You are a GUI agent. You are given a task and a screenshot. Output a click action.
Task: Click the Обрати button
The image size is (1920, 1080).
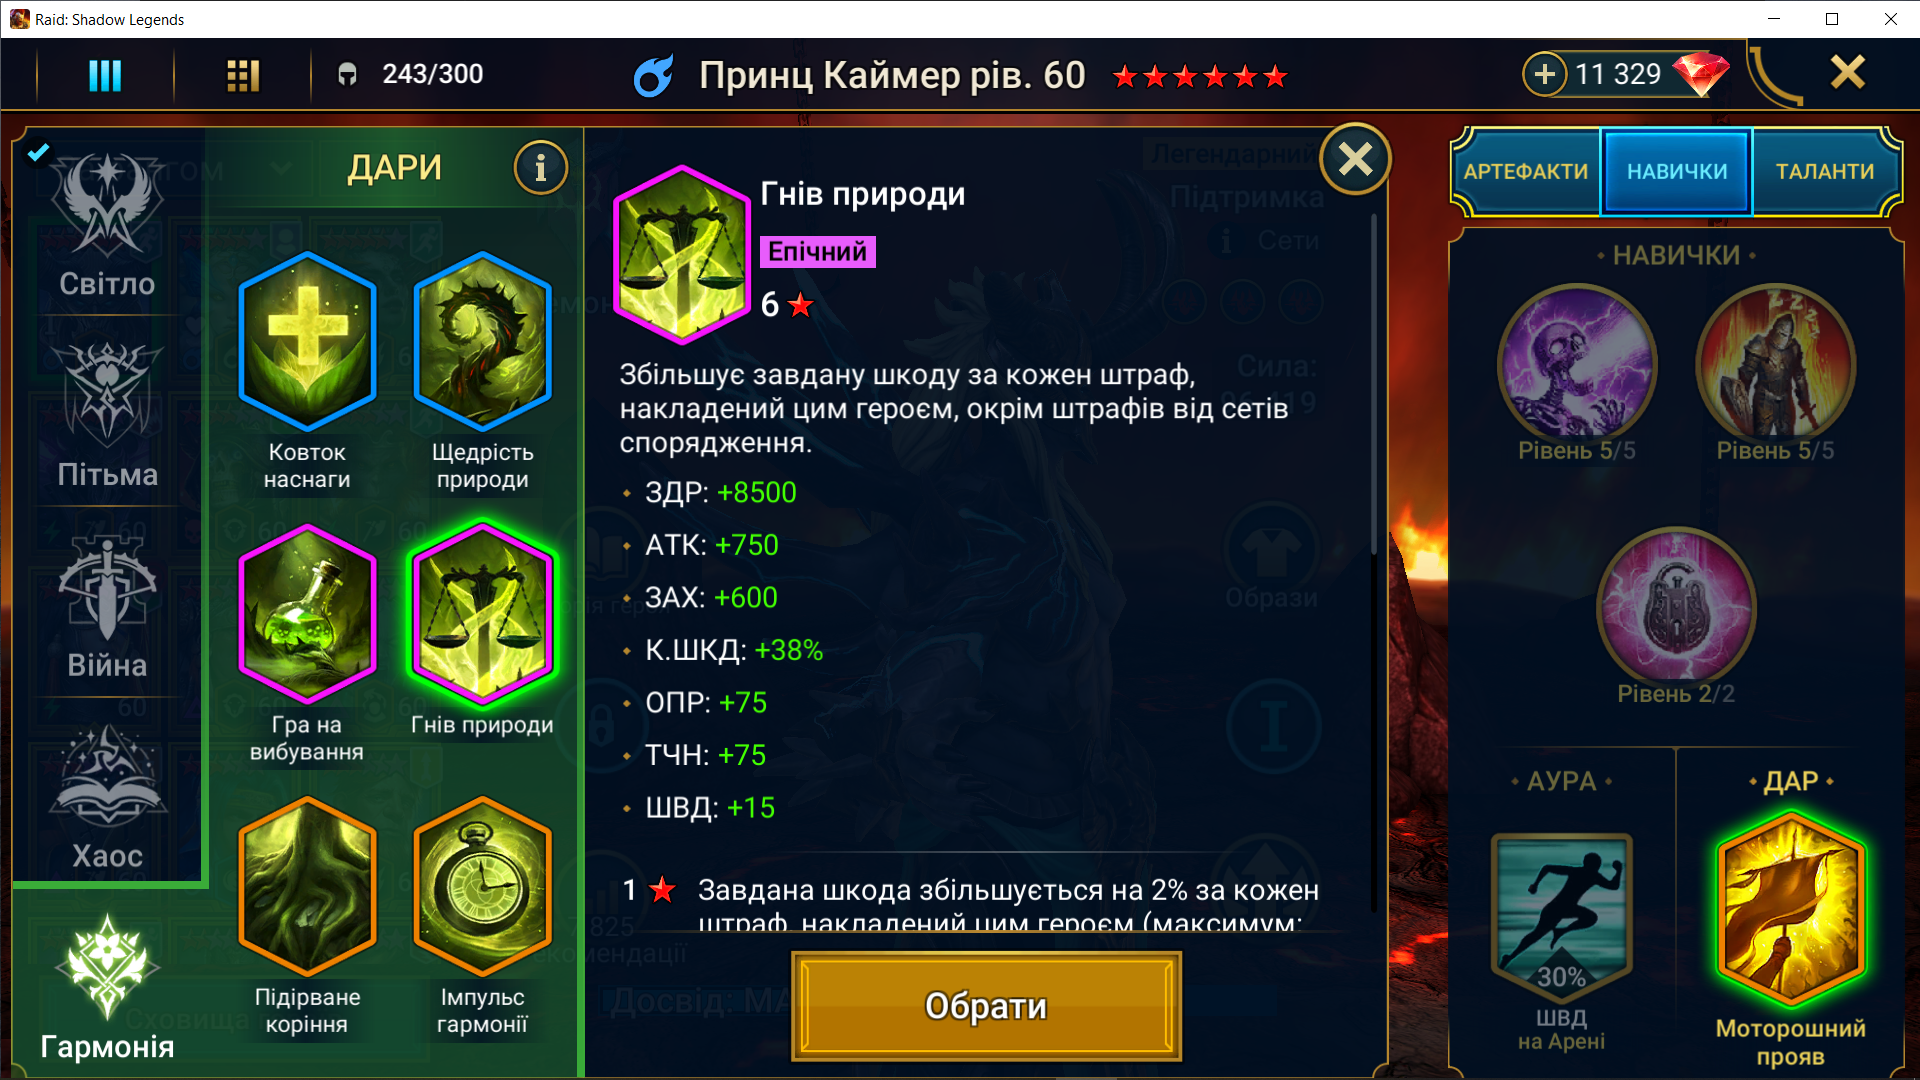(986, 1006)
